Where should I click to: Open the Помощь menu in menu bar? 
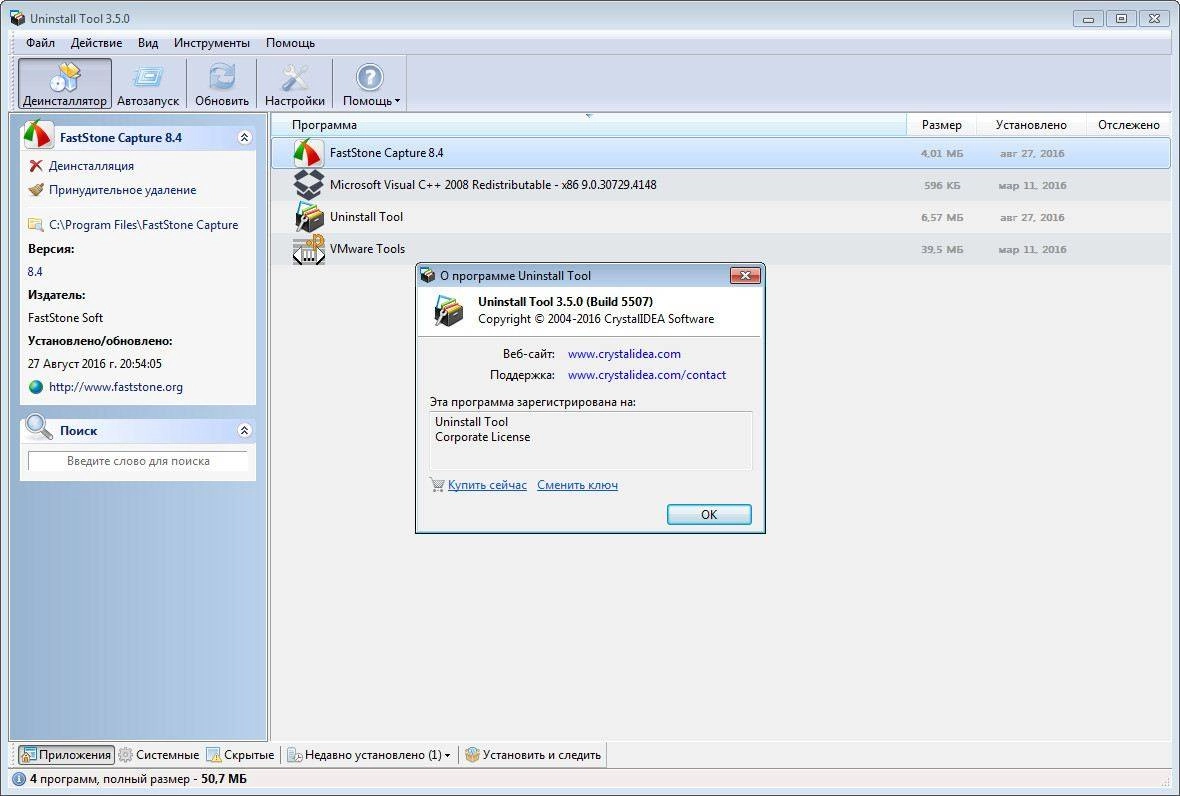point(290,43)
